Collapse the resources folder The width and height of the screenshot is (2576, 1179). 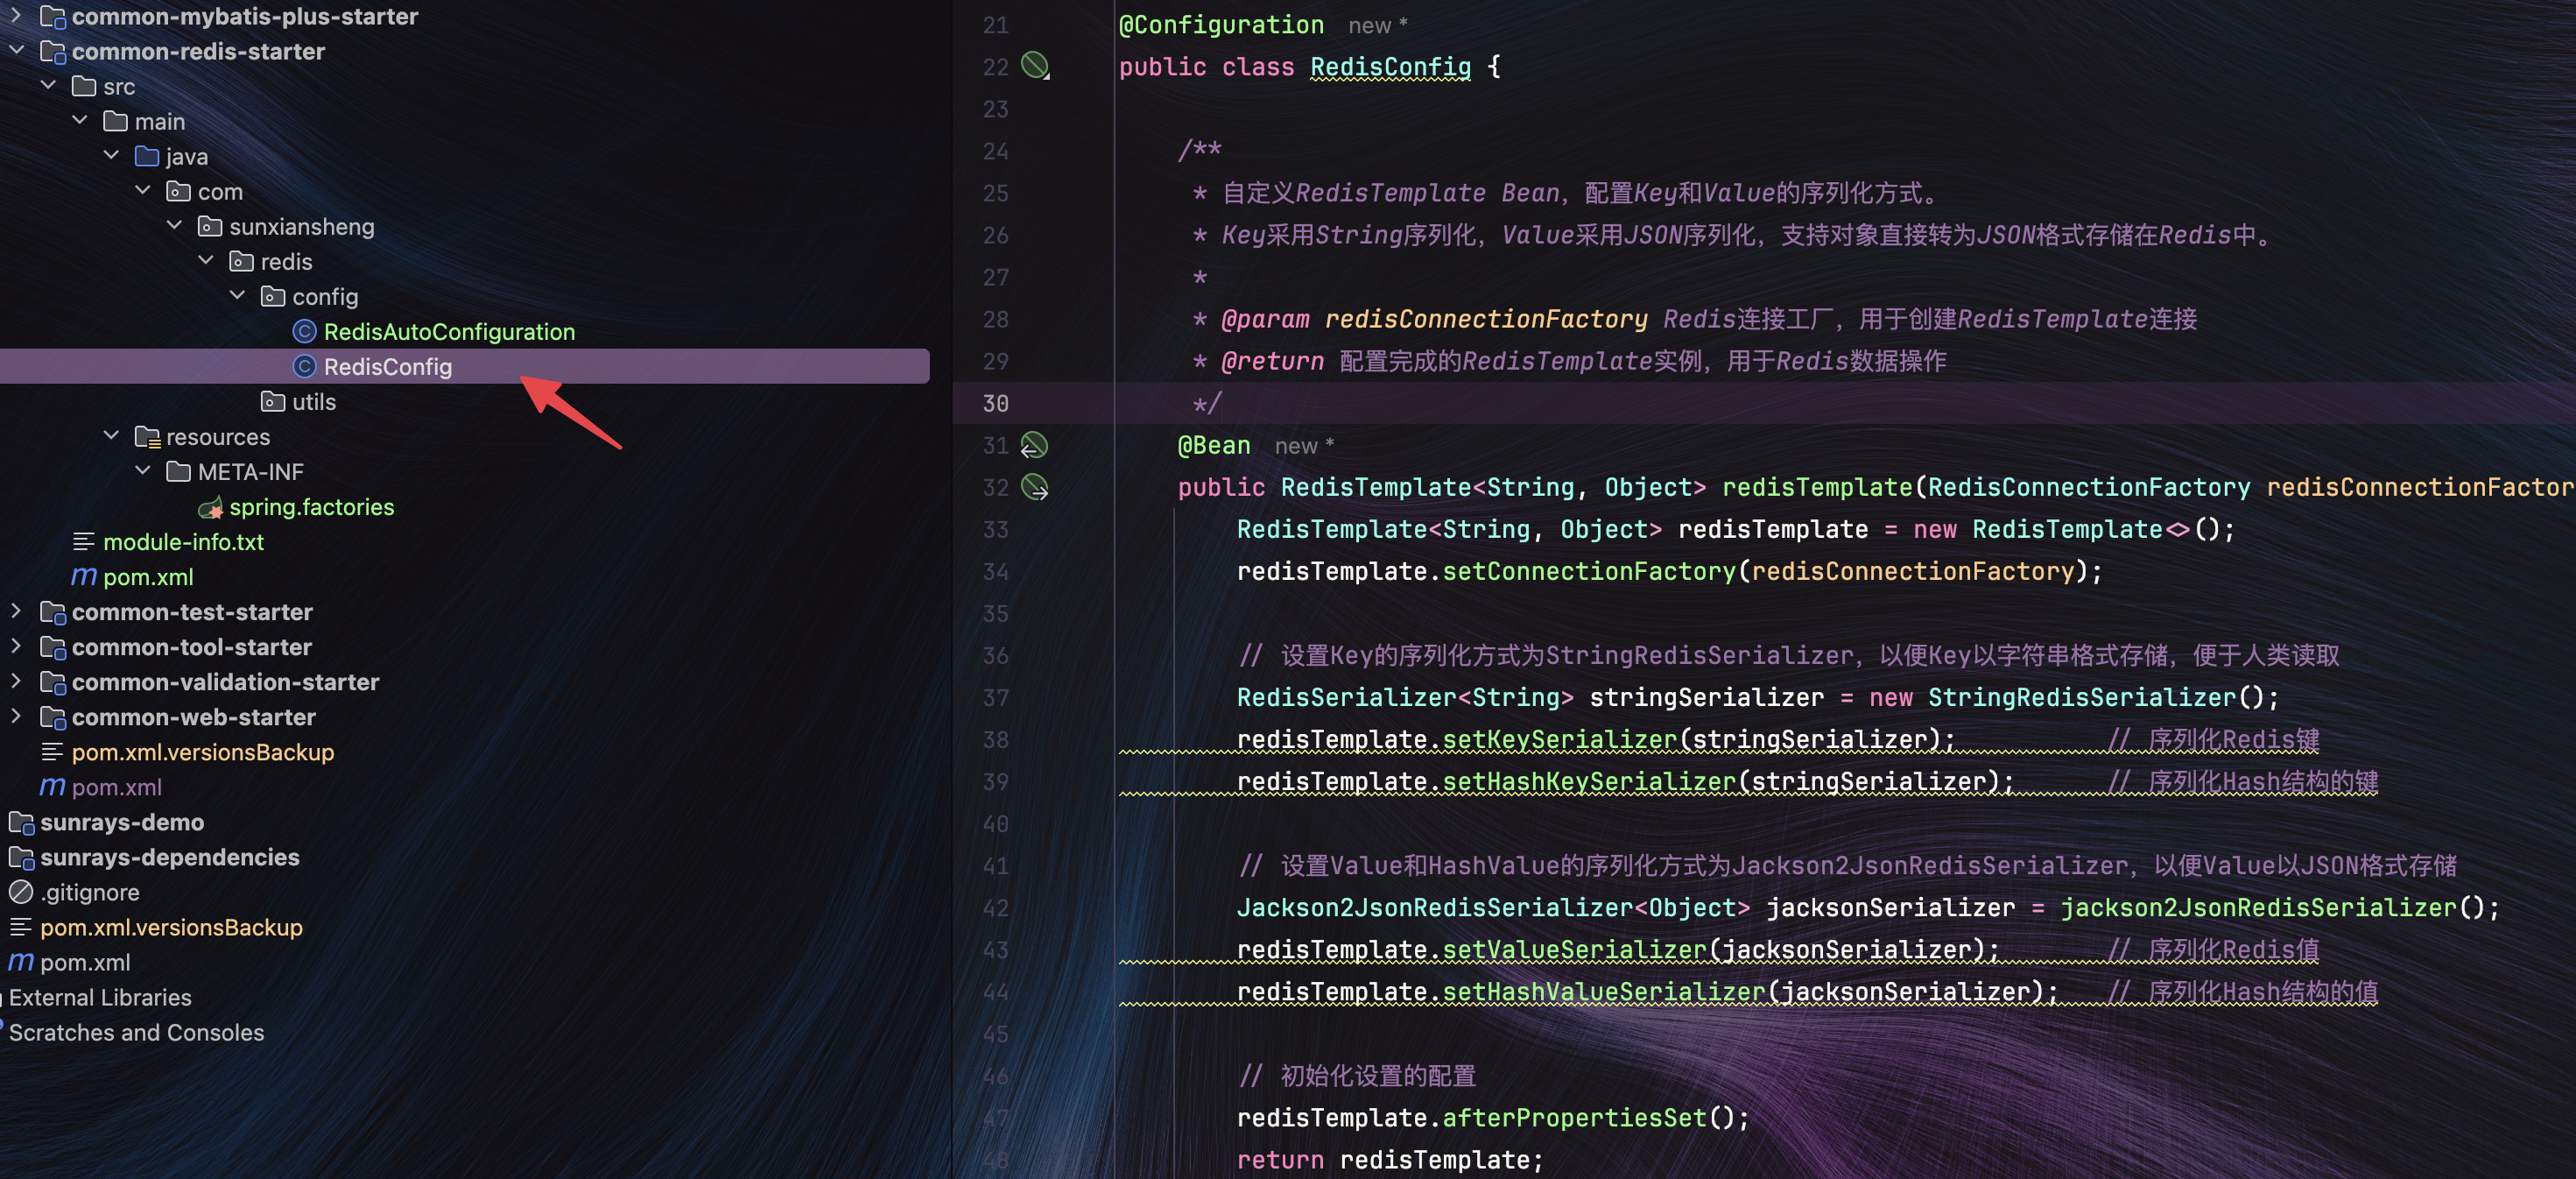(111, 436)
